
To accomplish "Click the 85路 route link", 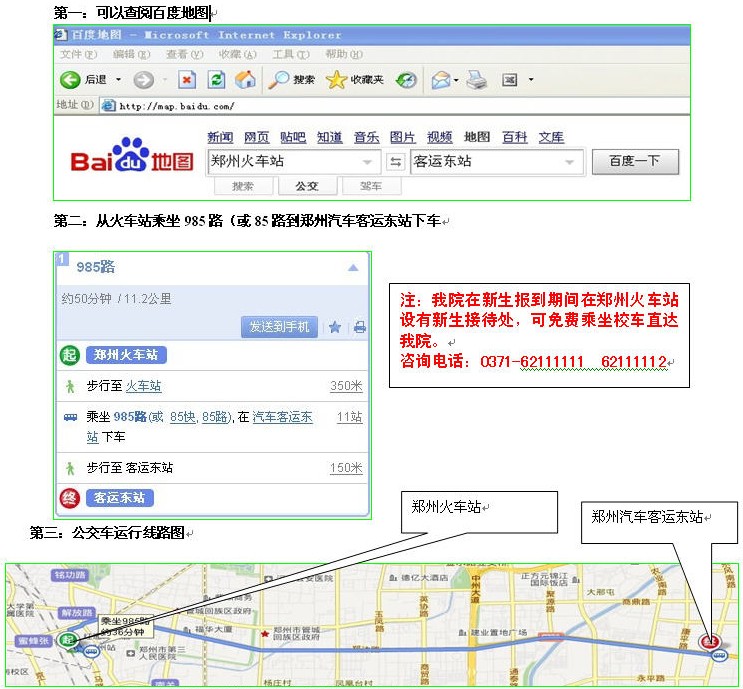I will [x=215, y=417].
